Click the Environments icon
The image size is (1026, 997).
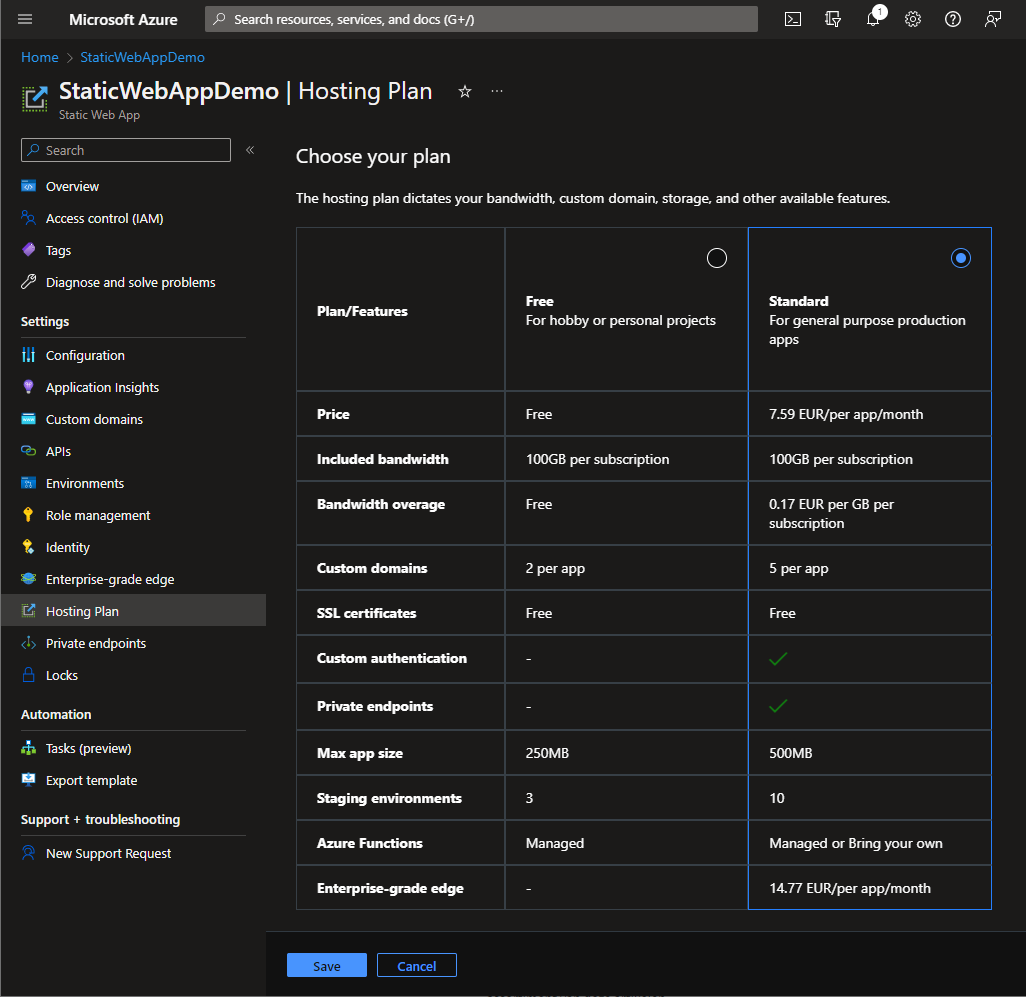click(x=28, y=483)
